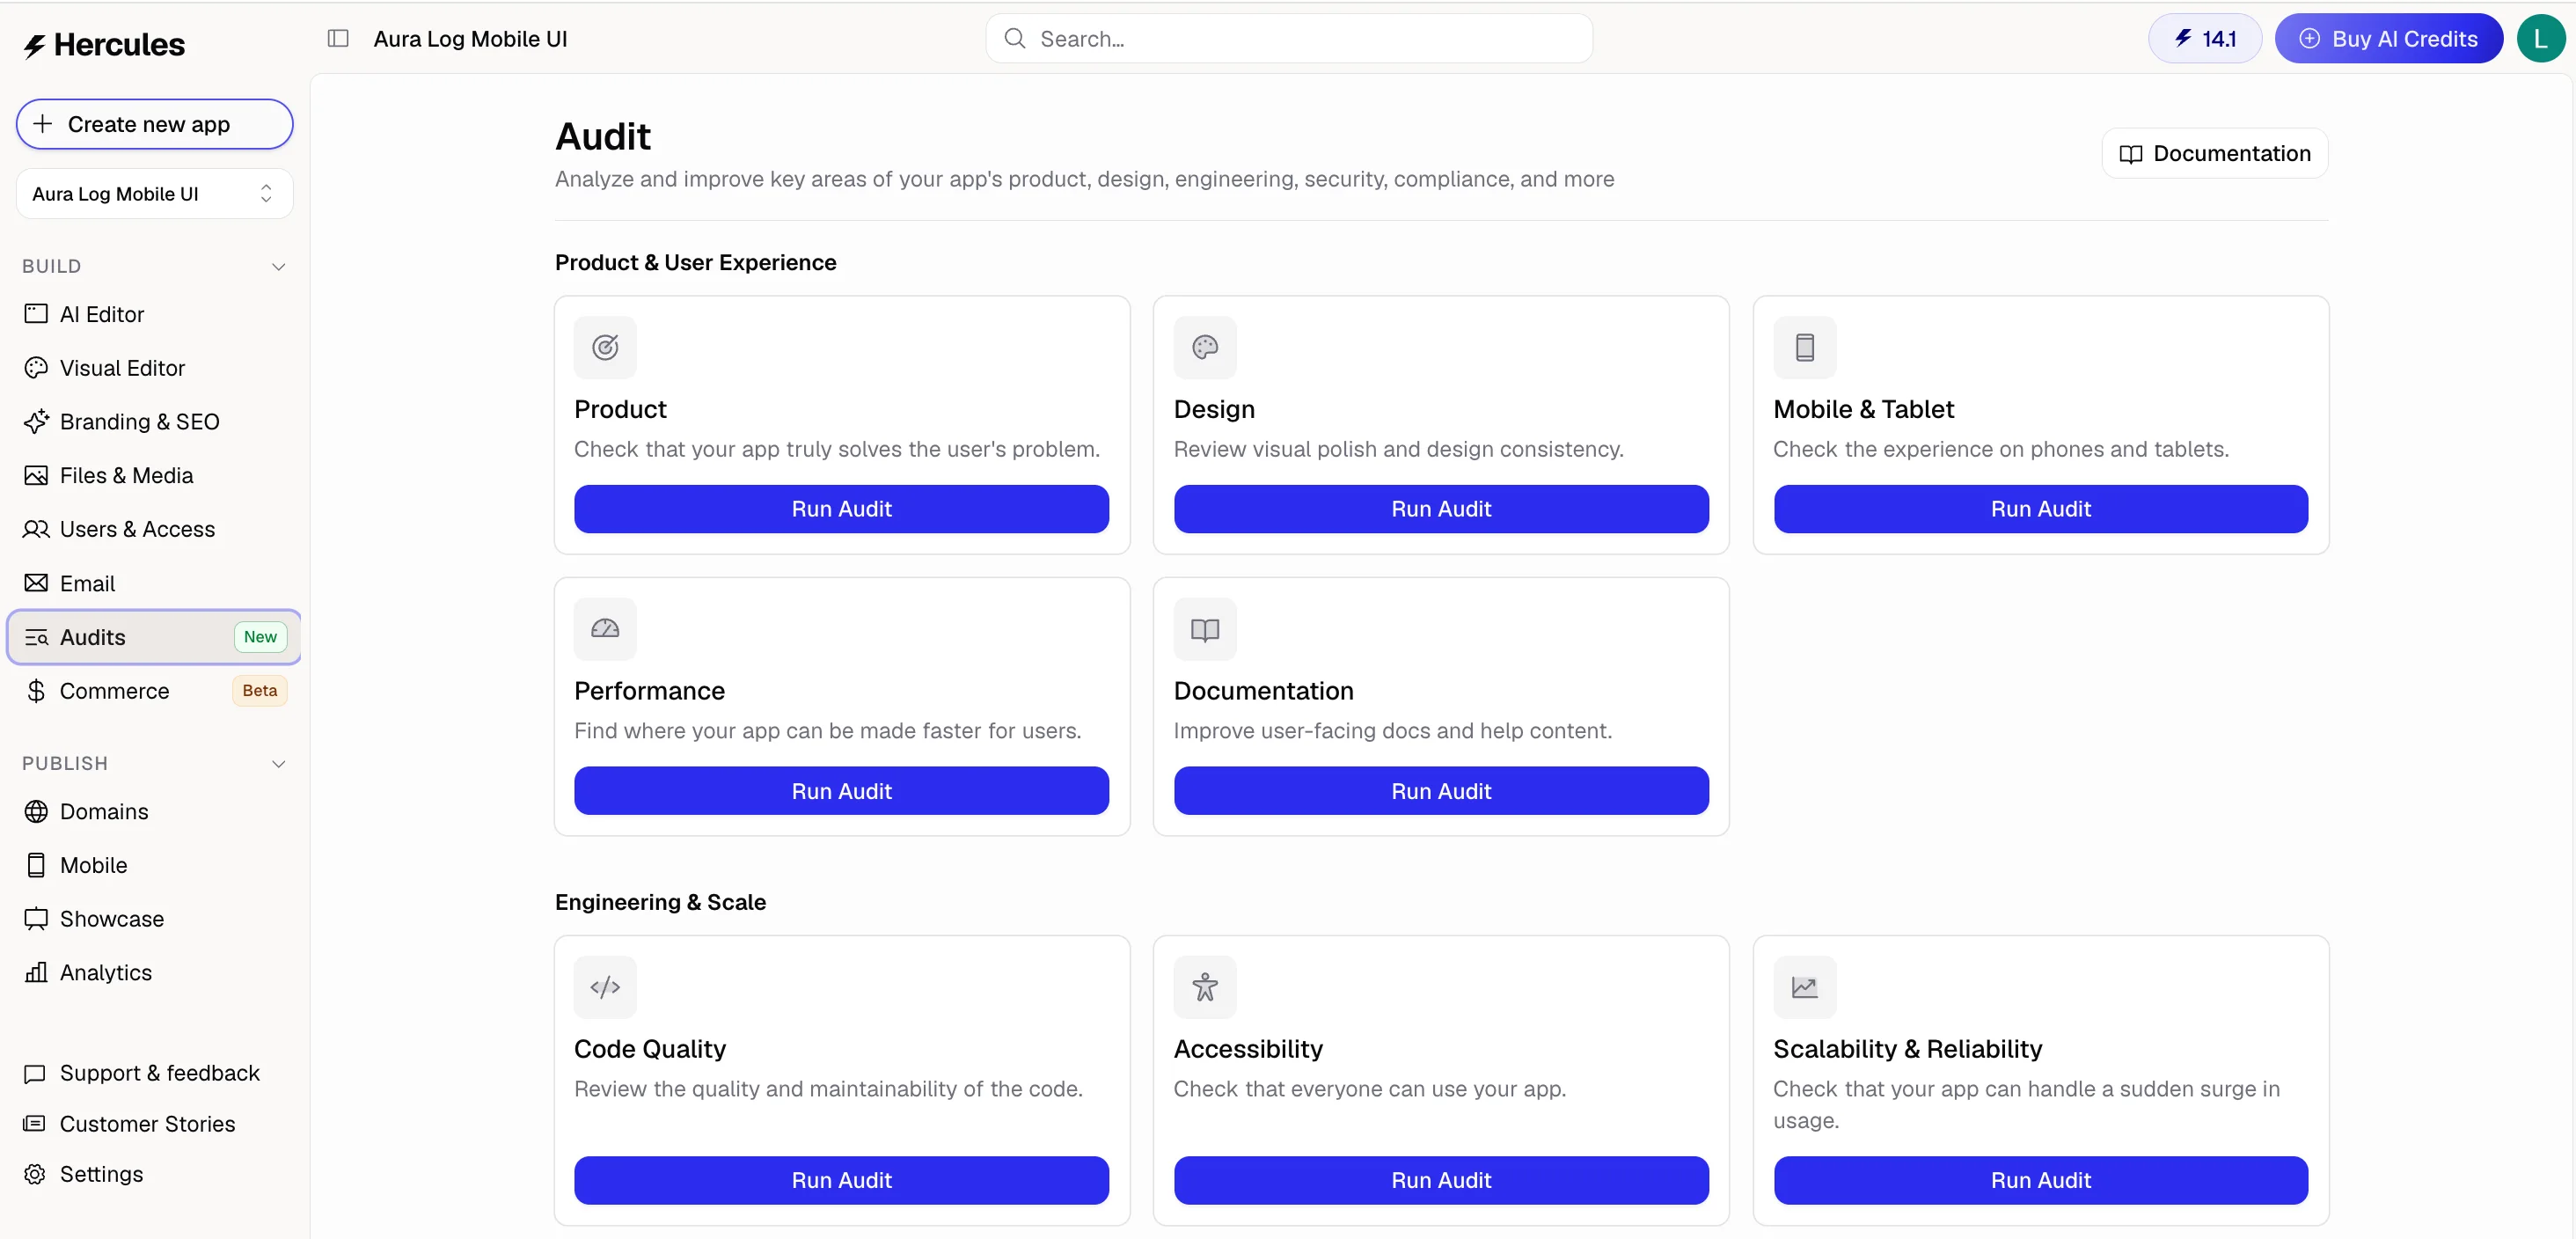Click the 14.1 credits badge

point(2204,38)
